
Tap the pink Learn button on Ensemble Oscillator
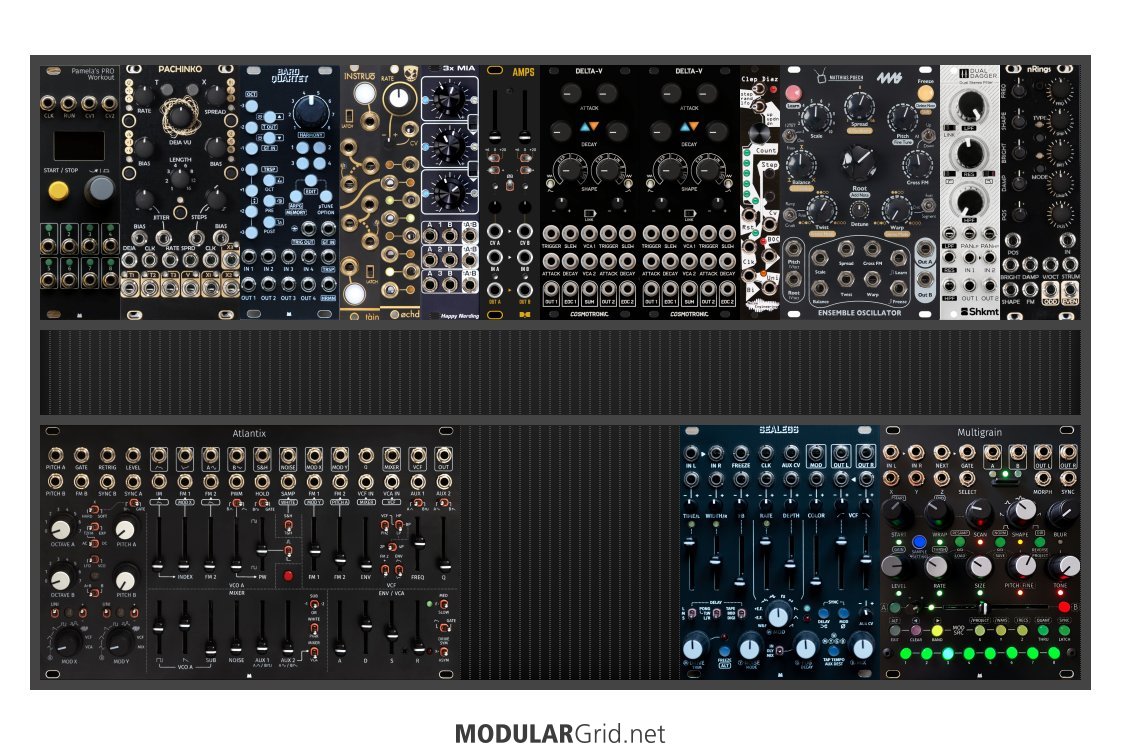click(x=793, y=93)
